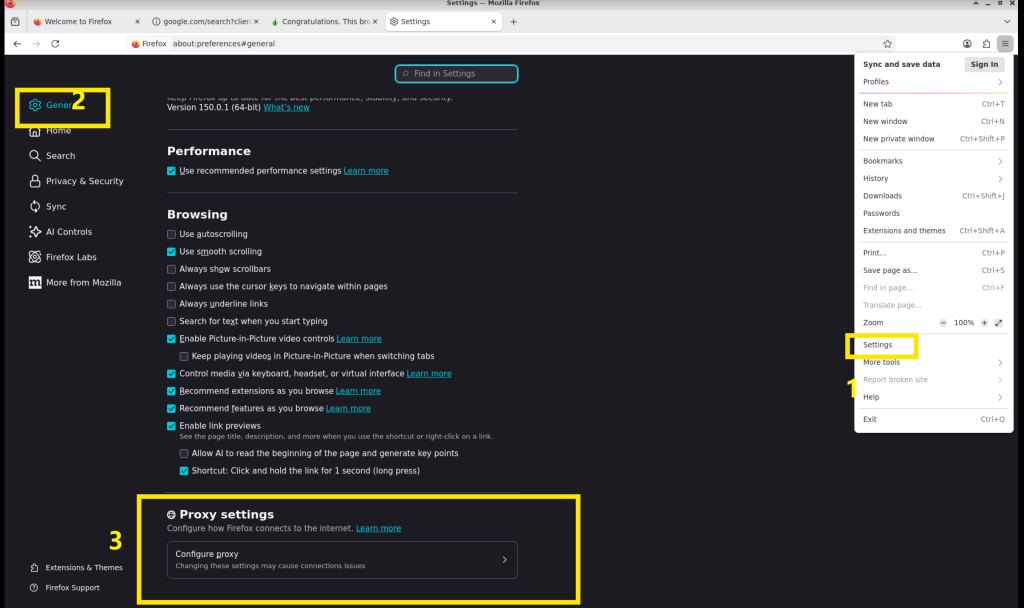Open the Firefox application menu hamburger icon
The width and height of the screenshot is (1024, 608).
tap(1004, 44)
